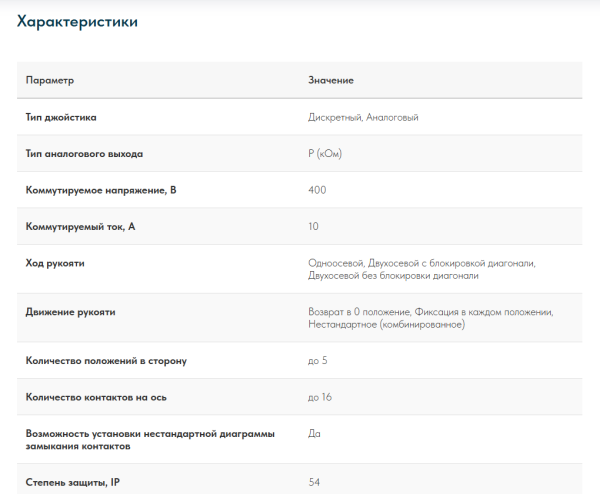Select the Ход рукояти row label

click(55, 263)
